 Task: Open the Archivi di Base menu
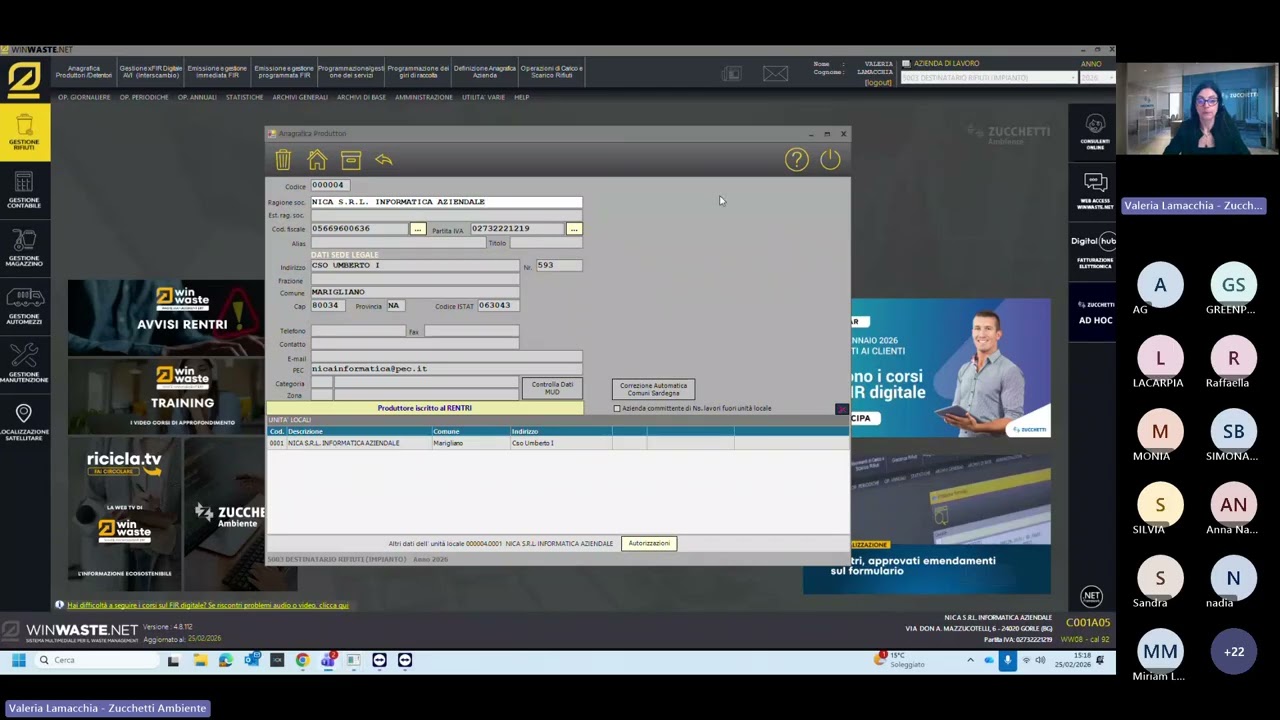click(361, 97)
